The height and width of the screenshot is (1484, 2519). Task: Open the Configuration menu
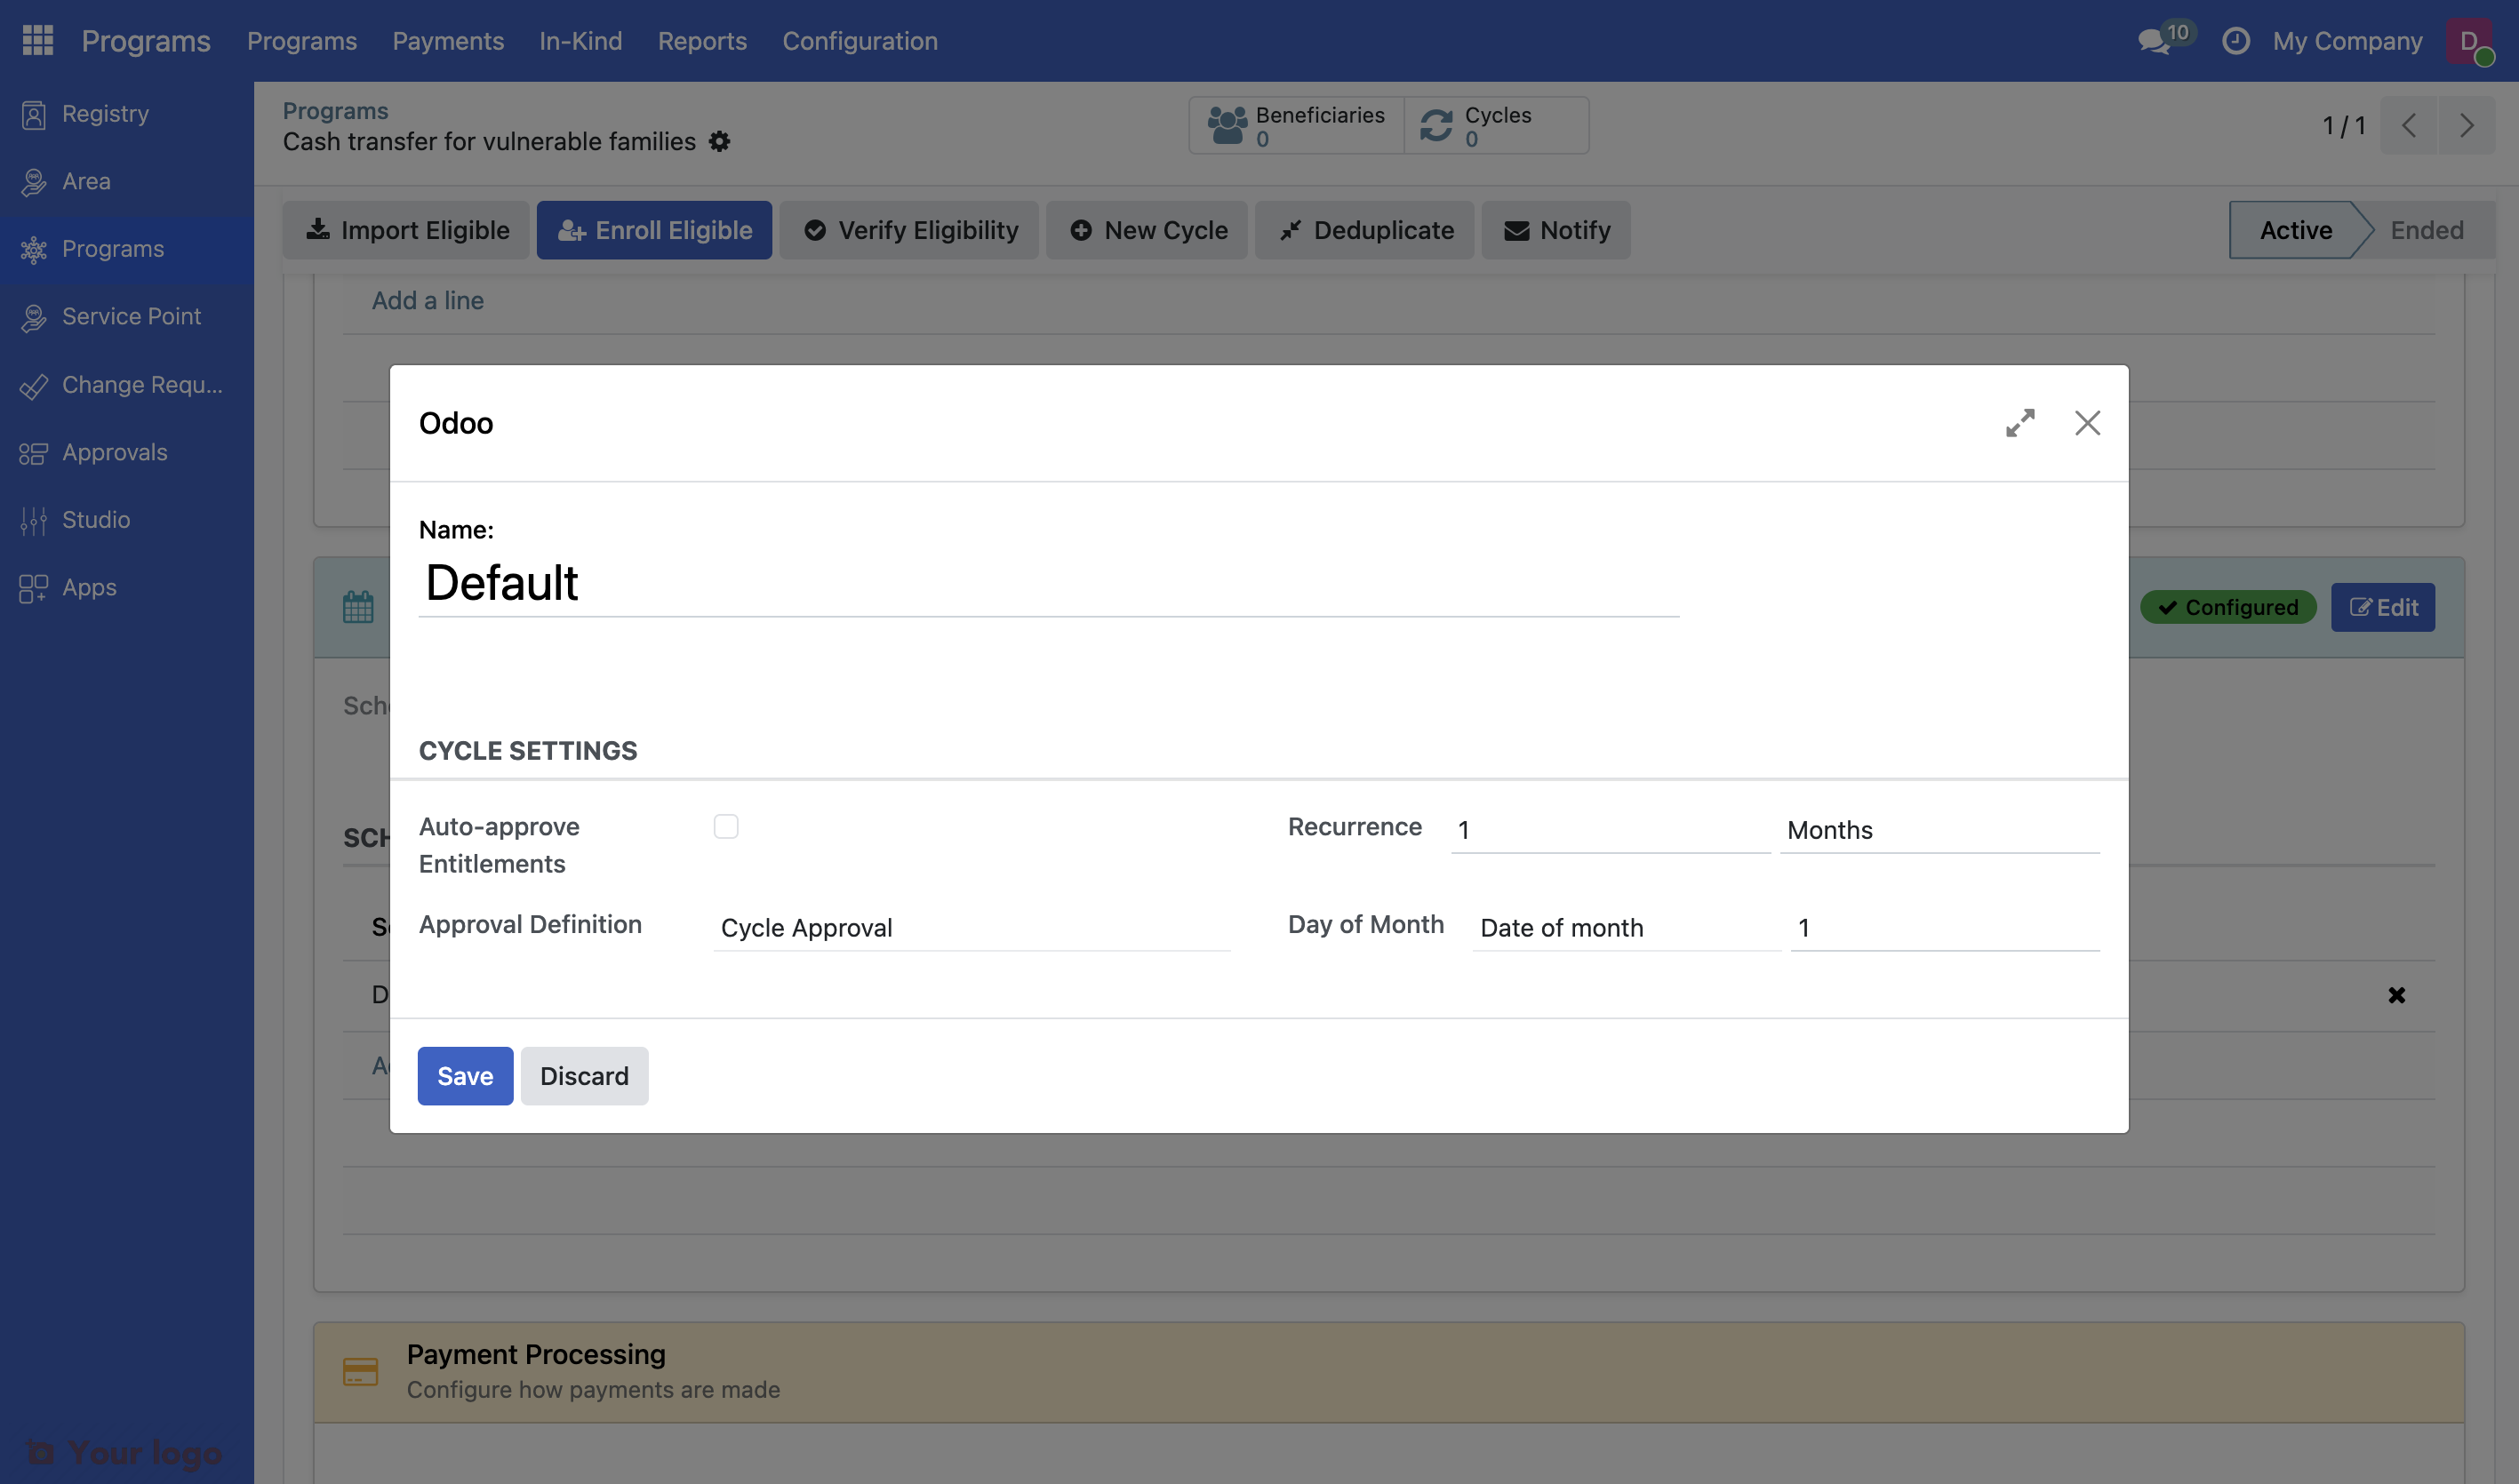(860, 41)
